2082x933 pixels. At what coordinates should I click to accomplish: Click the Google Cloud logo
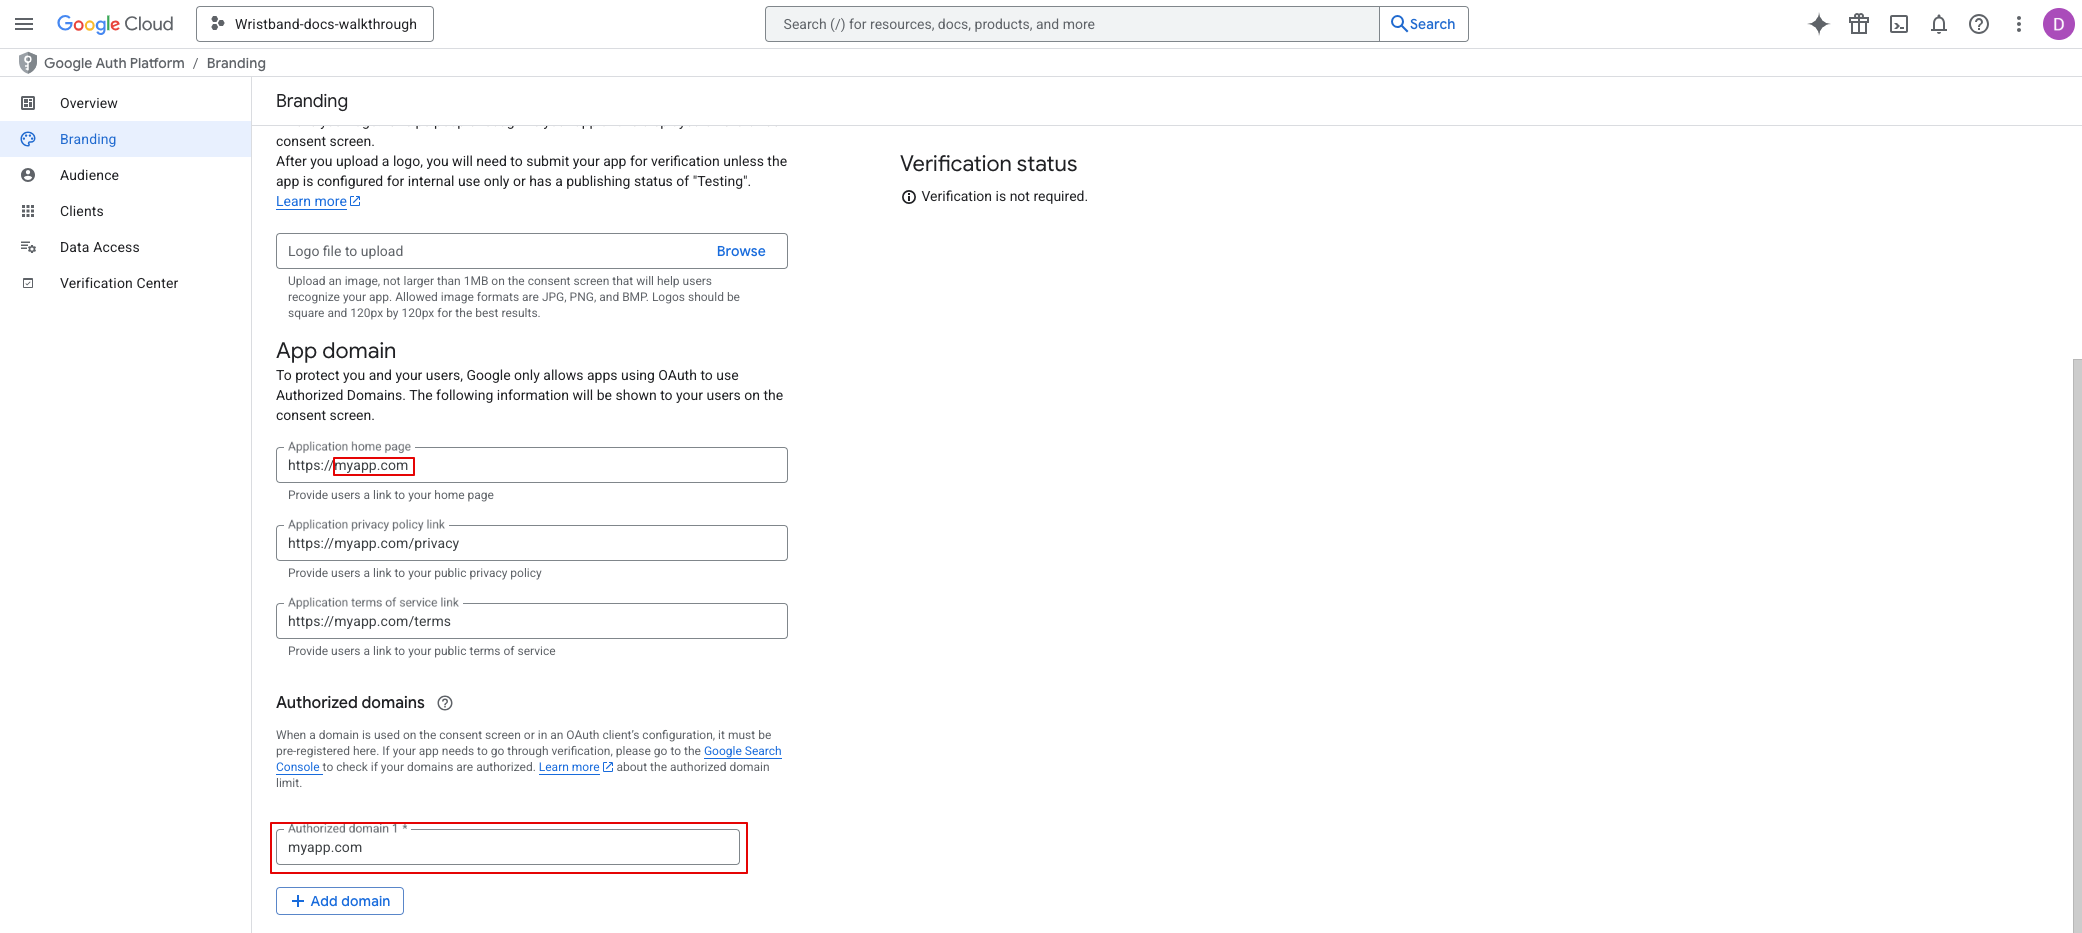[115, 24]
